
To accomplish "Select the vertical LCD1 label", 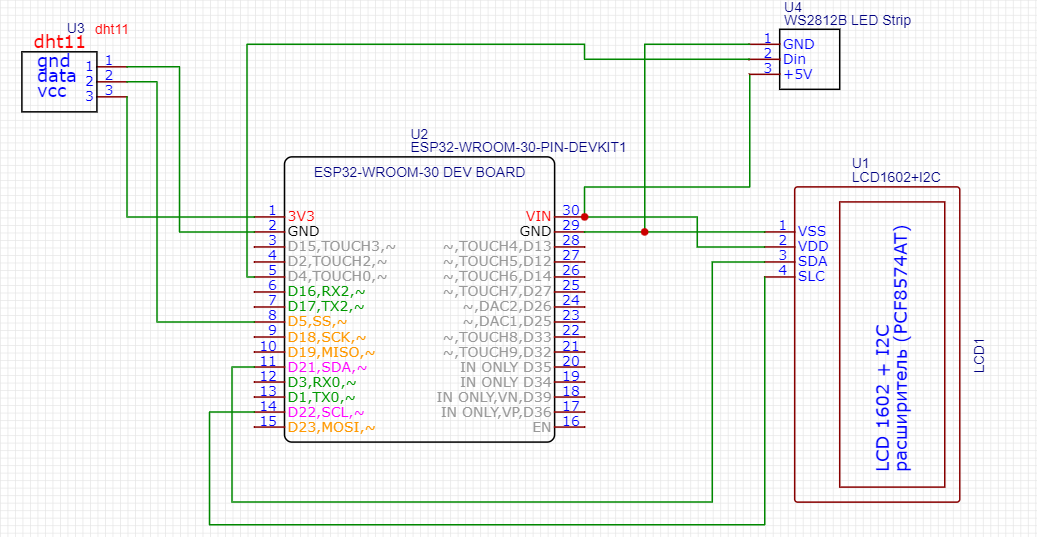I will [980, 356].
